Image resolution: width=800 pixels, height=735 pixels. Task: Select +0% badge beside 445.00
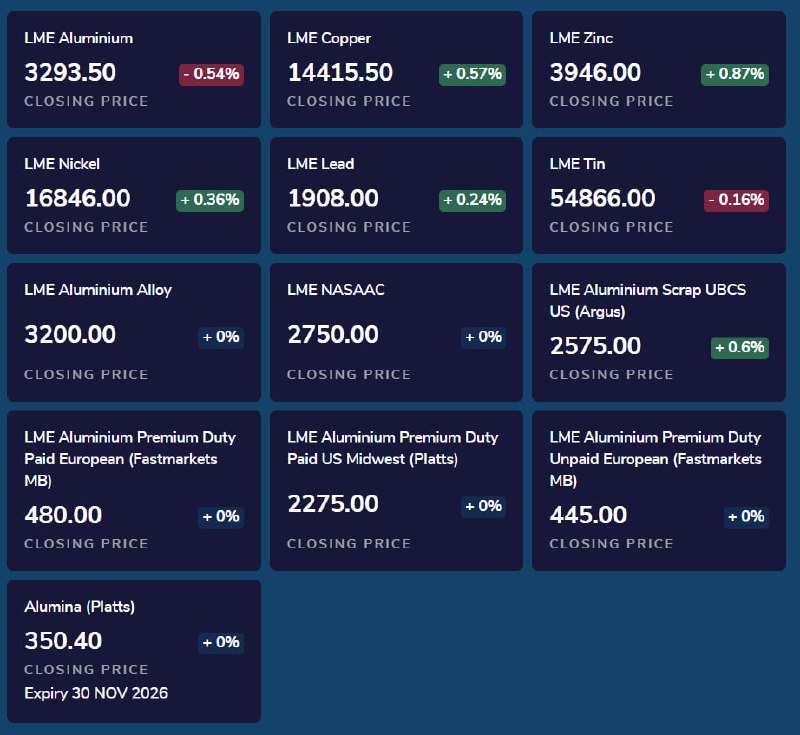click(746, 517)
